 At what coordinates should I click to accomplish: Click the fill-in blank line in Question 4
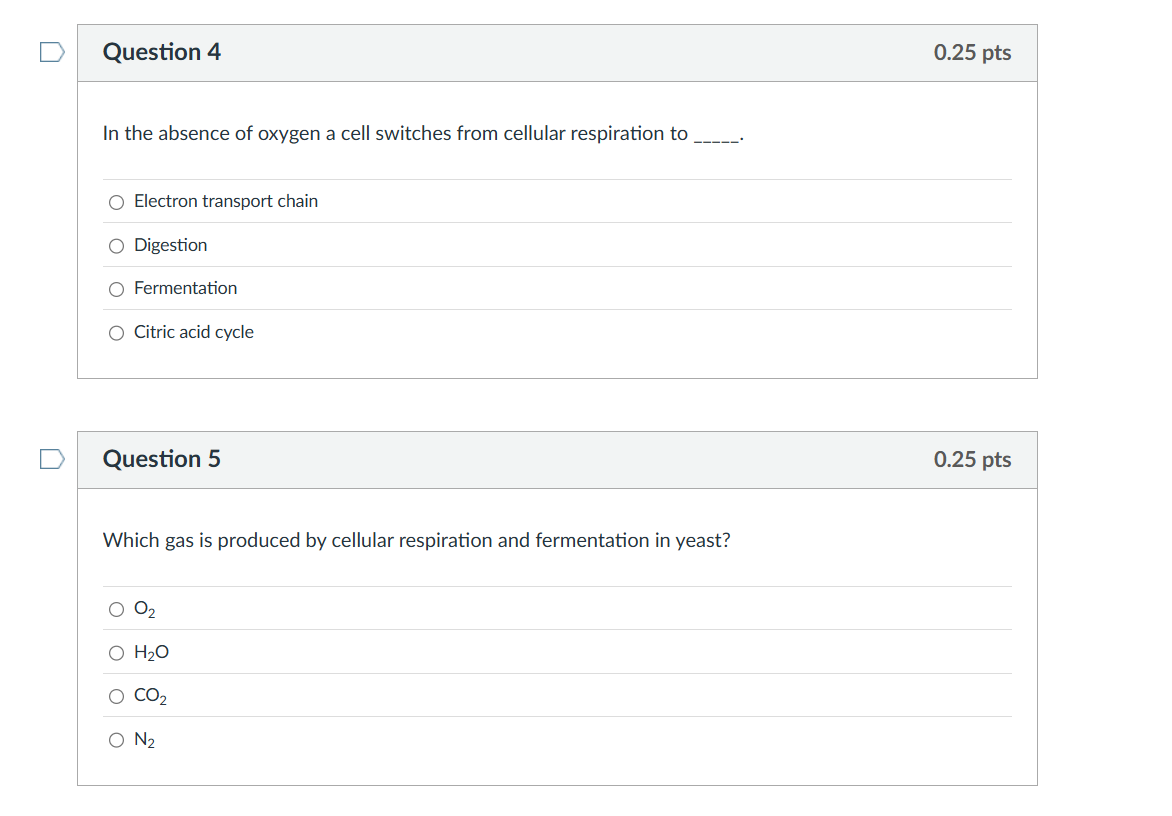click(x=717, y=139)
